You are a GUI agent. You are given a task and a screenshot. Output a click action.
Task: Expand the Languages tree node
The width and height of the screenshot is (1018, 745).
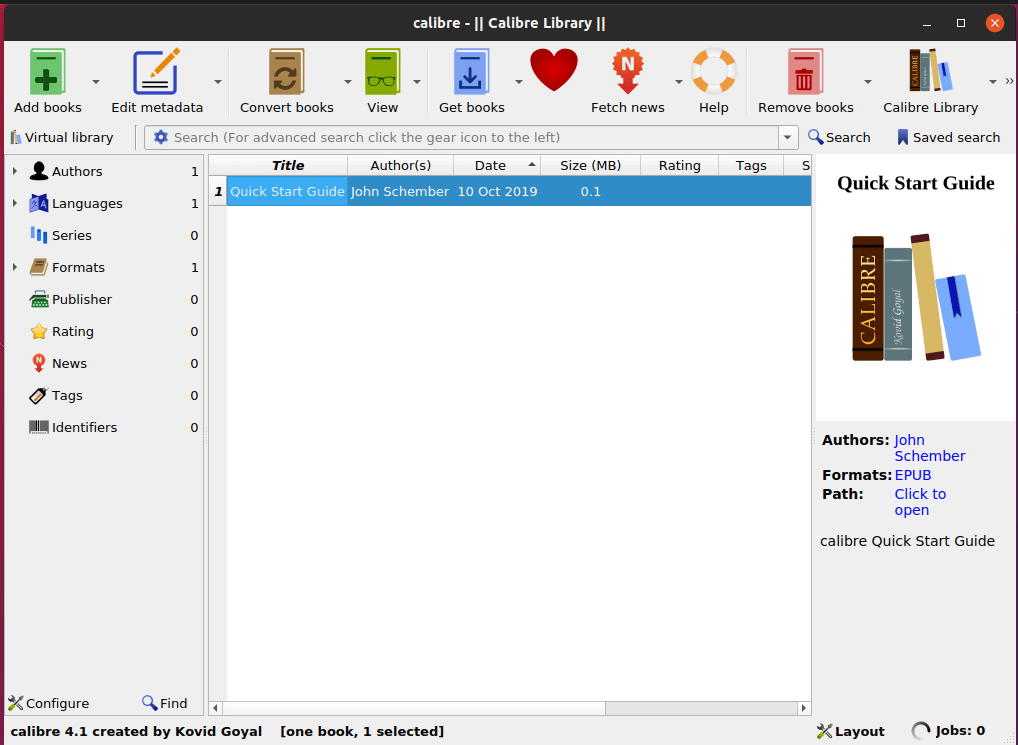(14, 203)
